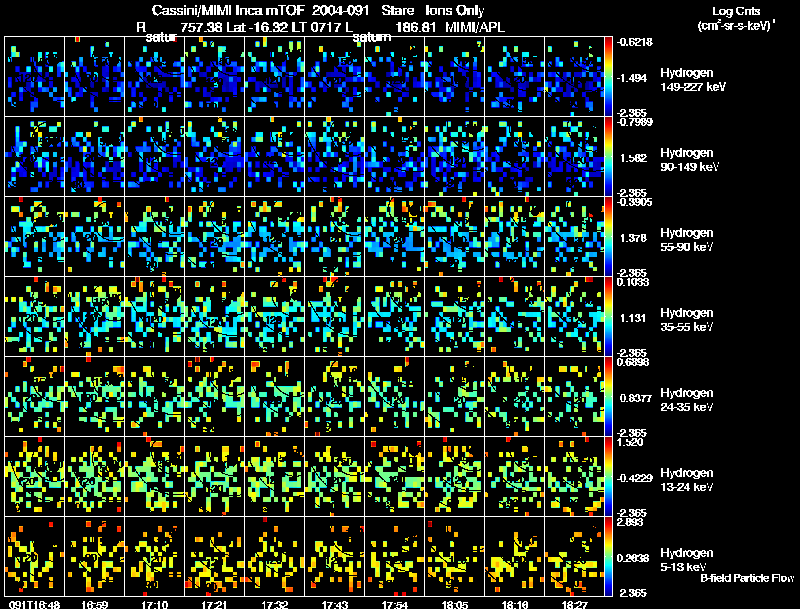Image resolution: width=800 pixels, height=609 pixels.
Task: Open the 35-55 keV image panel at 18:16
Action: [x=515, y=317]
